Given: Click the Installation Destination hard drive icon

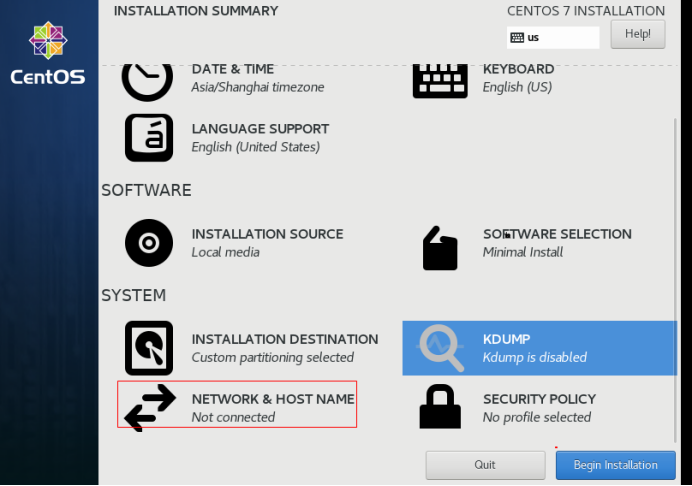Looking at the screenshot, I should [x=149, y=348].
